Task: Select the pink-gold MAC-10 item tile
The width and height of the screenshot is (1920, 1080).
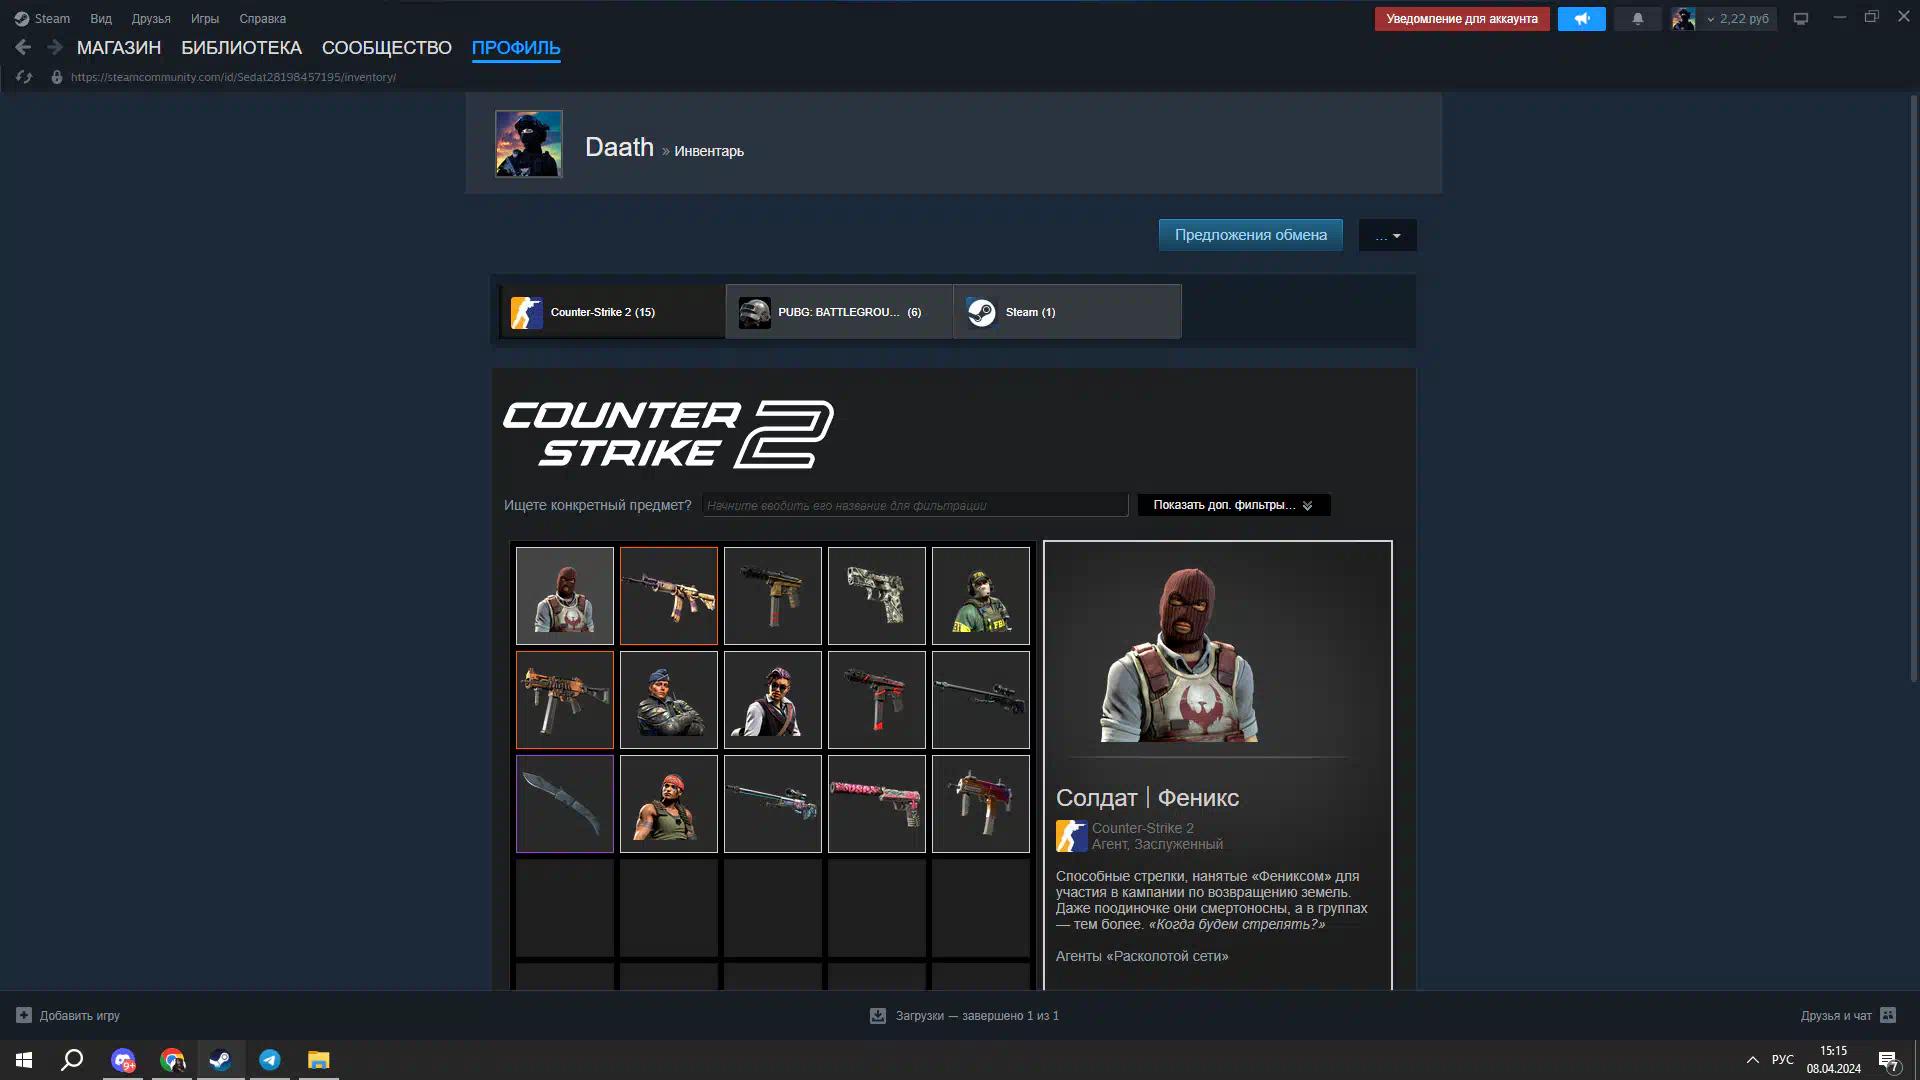Action: (x=981, y=804)
